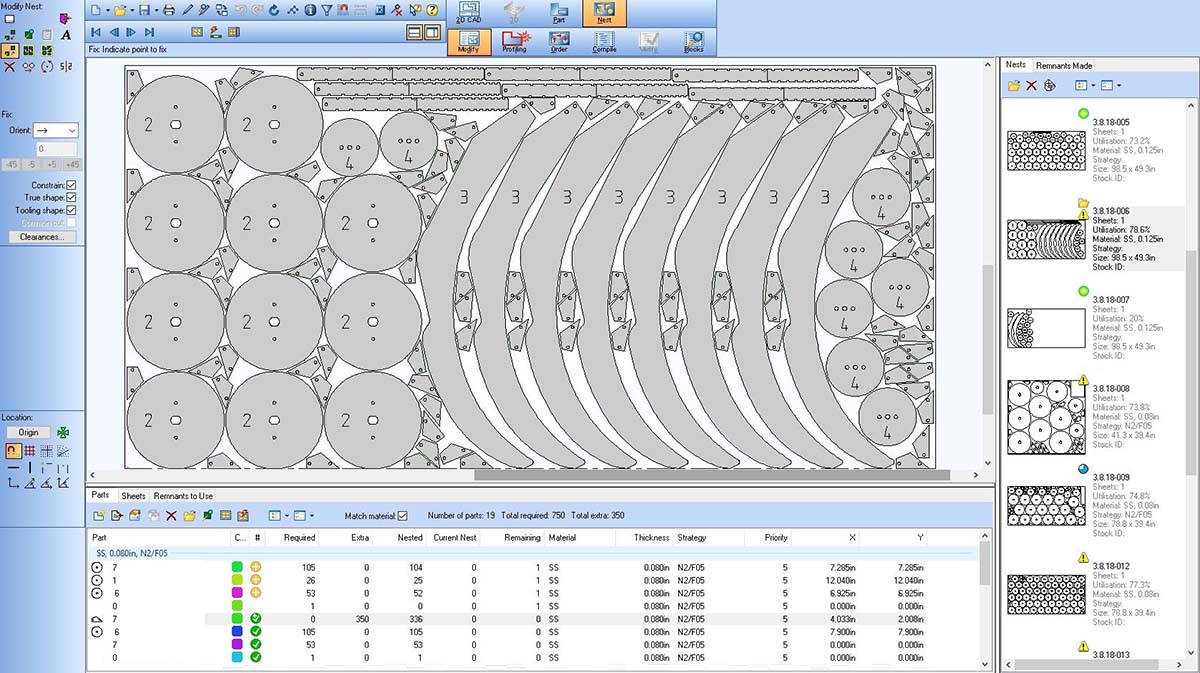Click the Print icon in toolbar
1200x673 pixels.
169,10
